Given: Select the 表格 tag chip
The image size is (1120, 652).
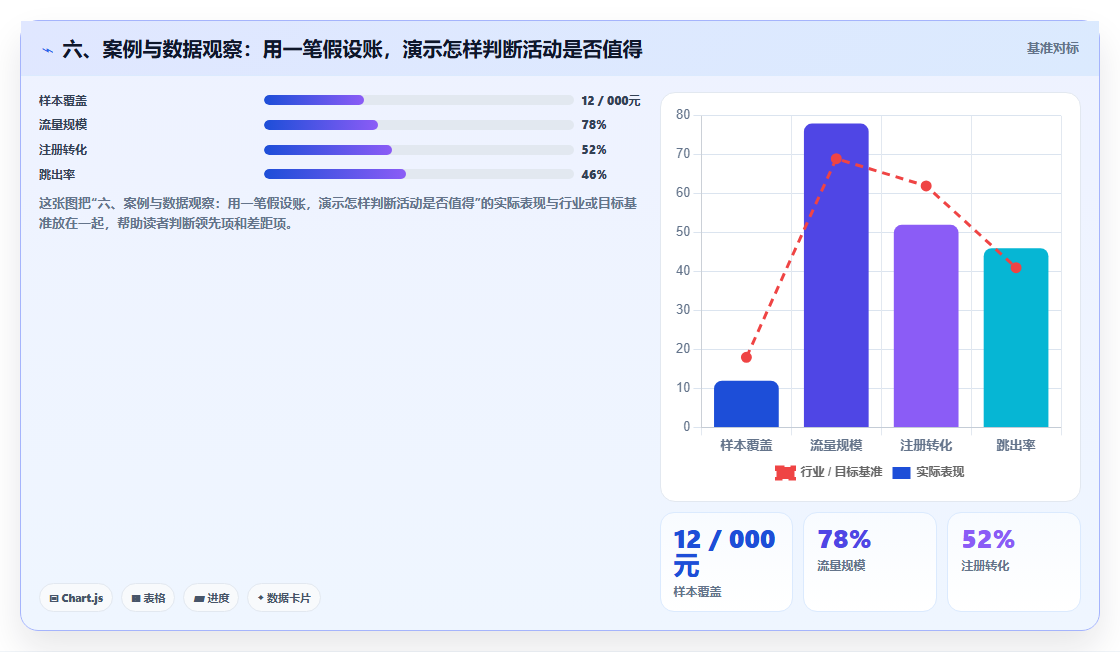Looking at the screenshot, I should (148, 598).
